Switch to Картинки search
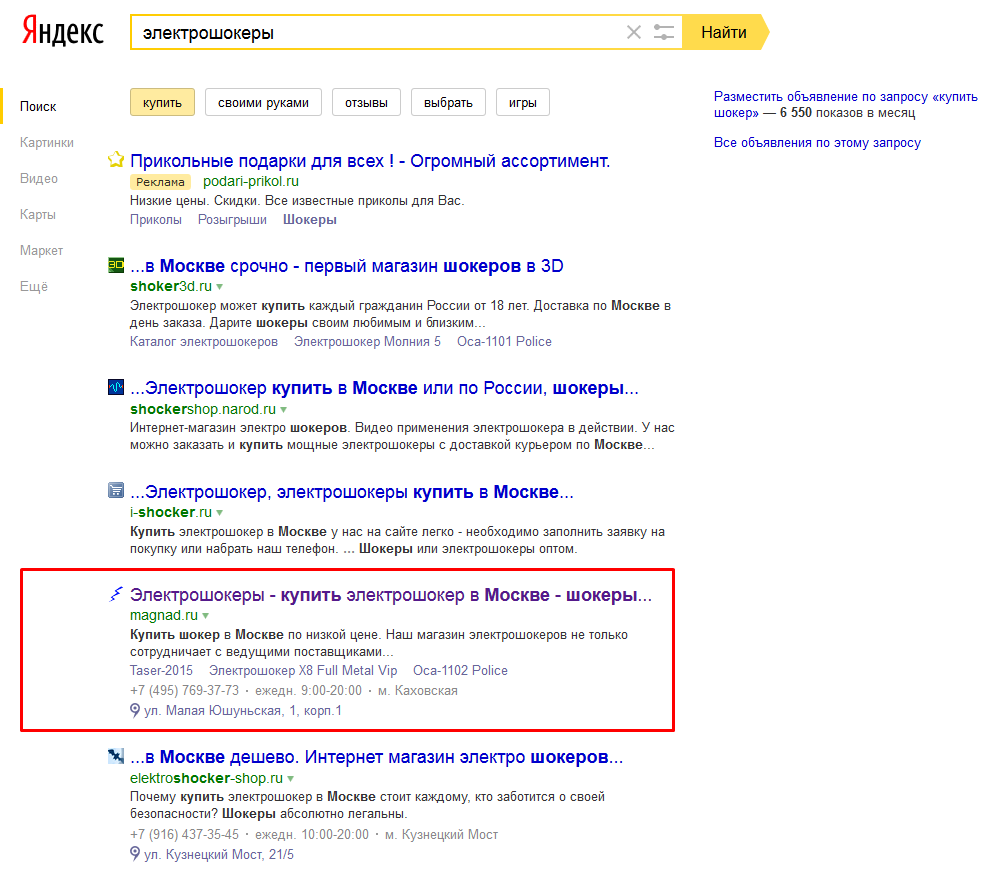The image size is (982, 875). pyautogui.click(x=47, y=143)
